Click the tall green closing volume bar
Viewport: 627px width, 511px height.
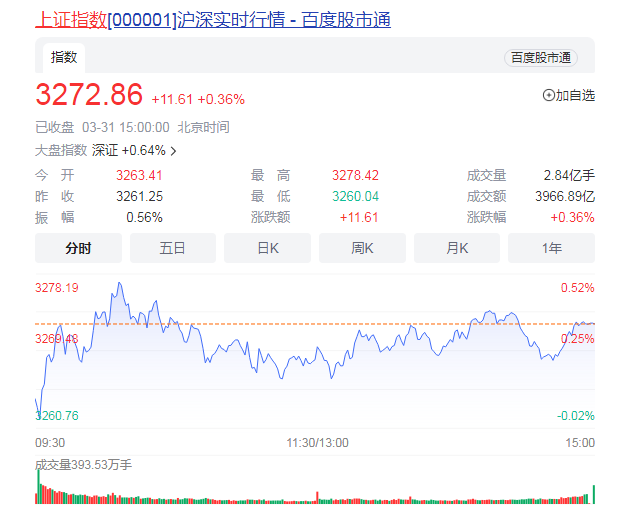tap(593, 493)
